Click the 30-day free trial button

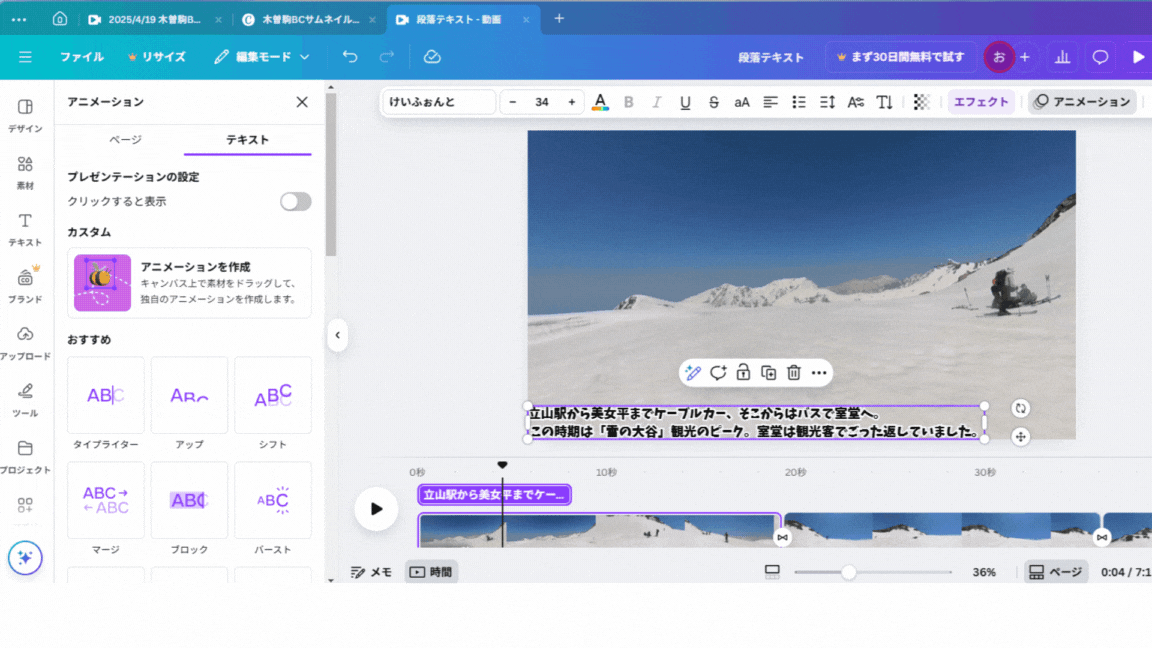click(x=901, y=57)
